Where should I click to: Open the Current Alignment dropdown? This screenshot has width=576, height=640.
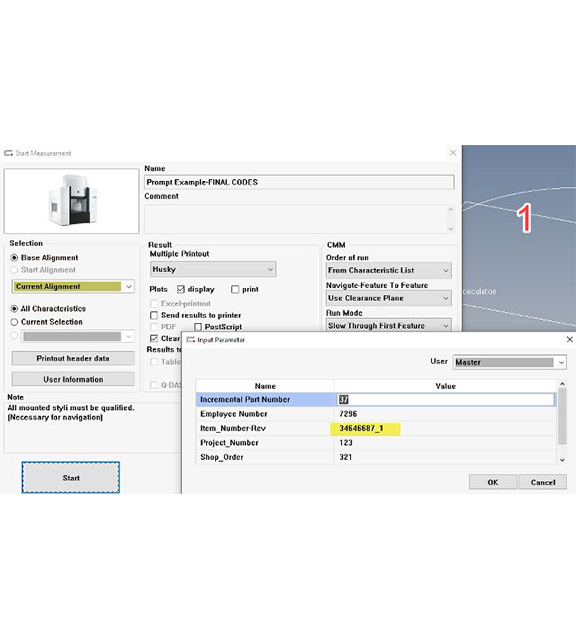click(x=73, y=287)
